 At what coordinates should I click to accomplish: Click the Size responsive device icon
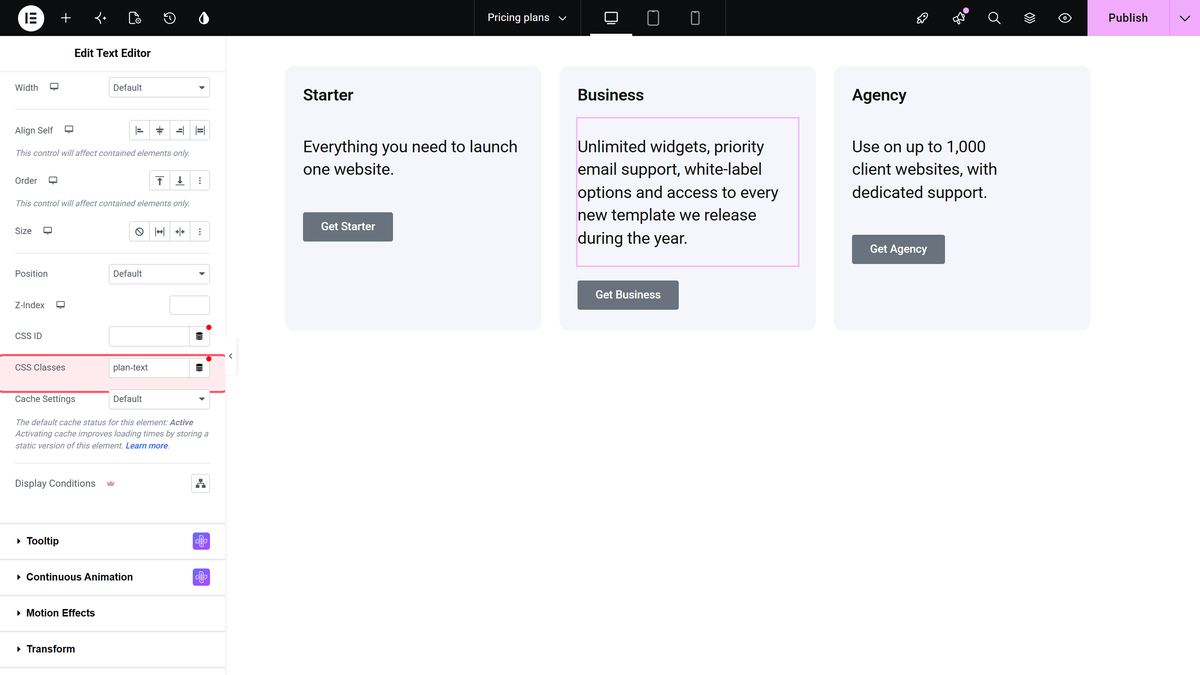tap(47, 231)
